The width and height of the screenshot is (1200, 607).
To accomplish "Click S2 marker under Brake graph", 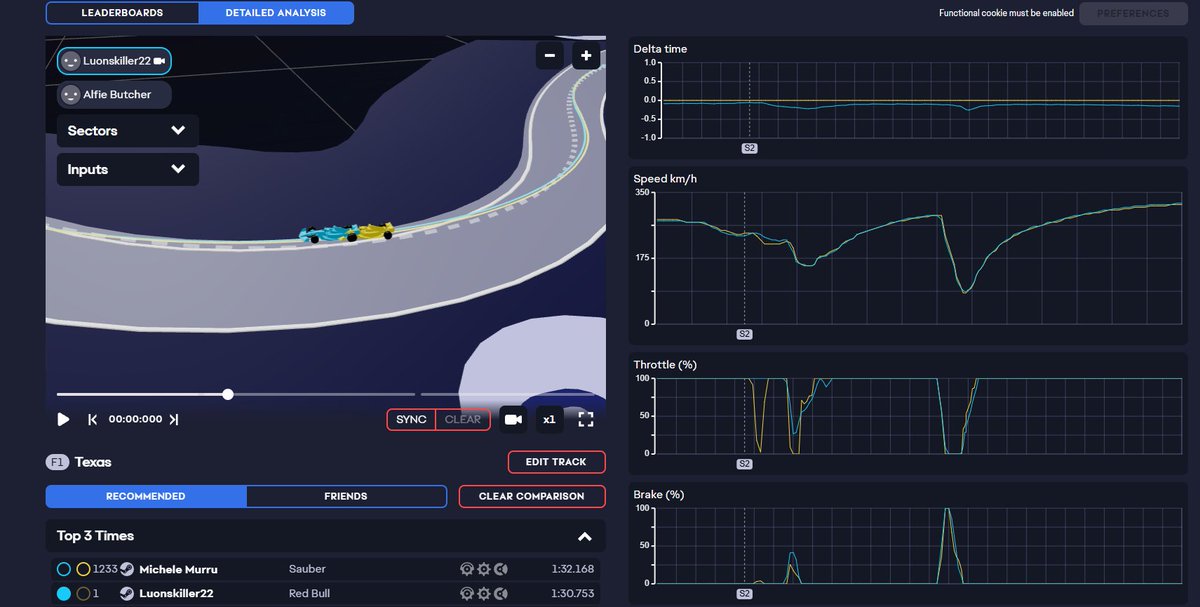I will click(744, 593).
